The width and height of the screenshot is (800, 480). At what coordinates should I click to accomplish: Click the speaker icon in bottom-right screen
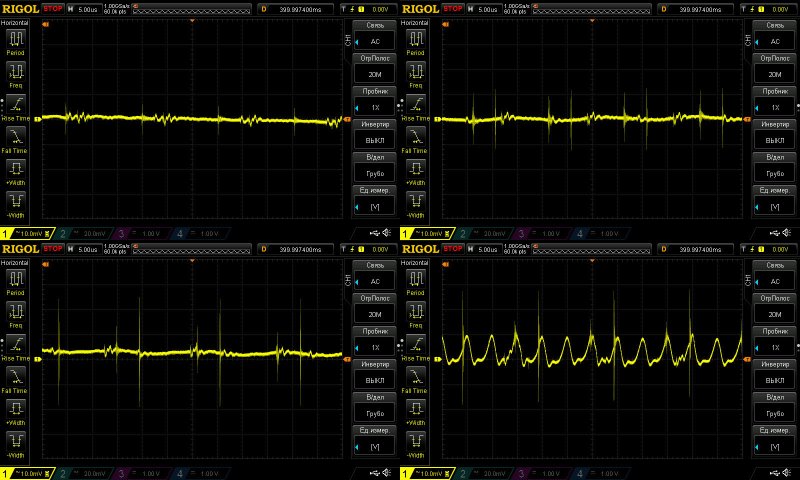[787, 473]
